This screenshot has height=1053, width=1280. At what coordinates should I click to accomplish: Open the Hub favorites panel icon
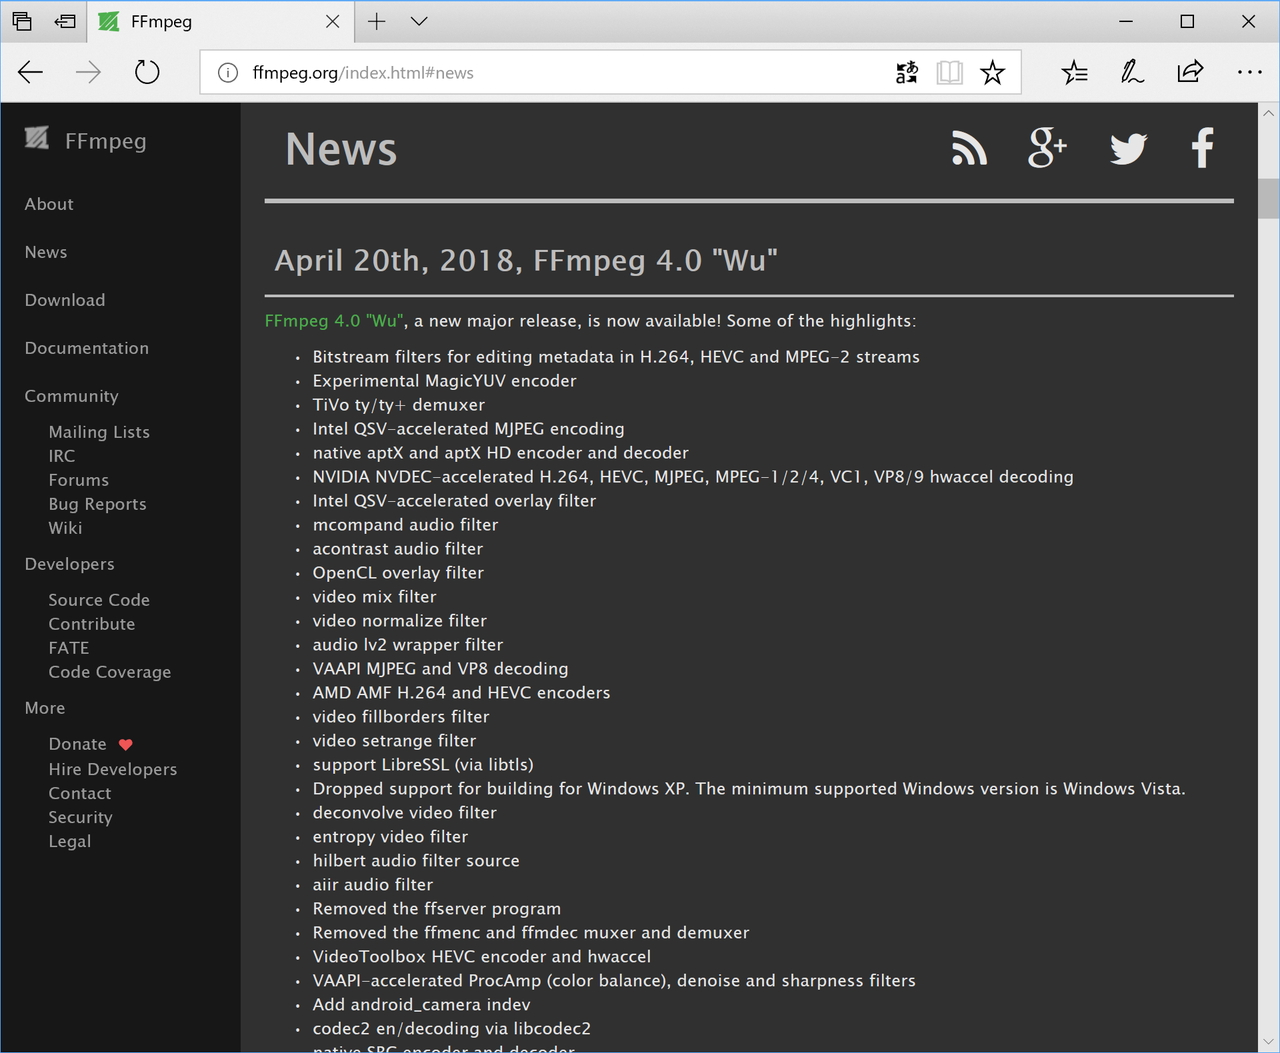coord(1075,71)
